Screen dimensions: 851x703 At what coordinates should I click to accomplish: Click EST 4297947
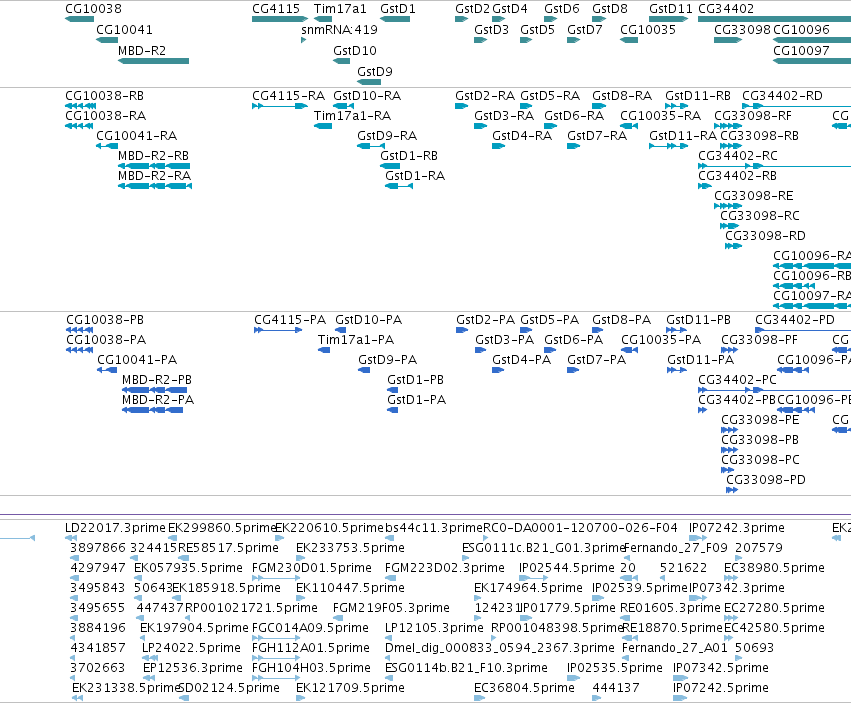[x=98, y=568]
